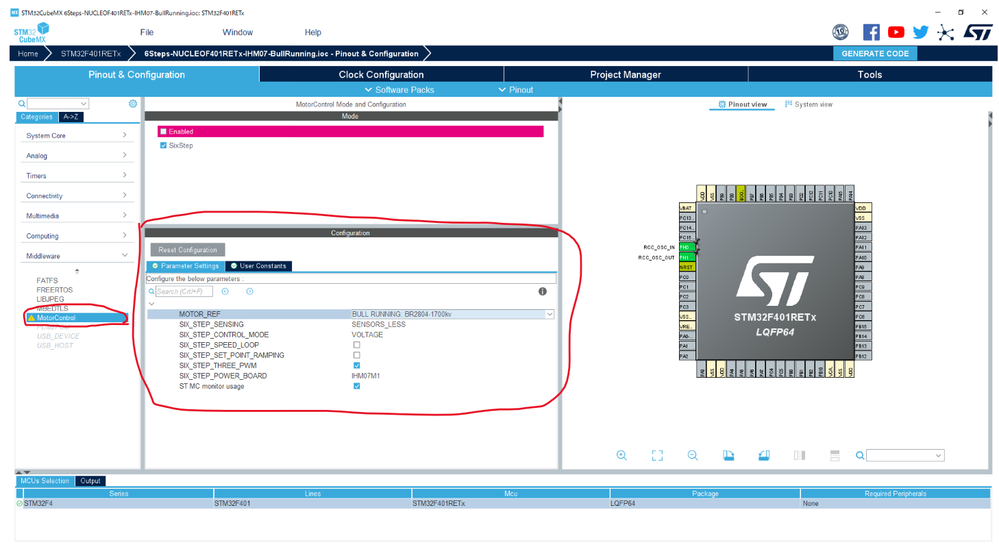Expand System Core category
Viewport: 999px width, 552px height.
tap(76, 135)
